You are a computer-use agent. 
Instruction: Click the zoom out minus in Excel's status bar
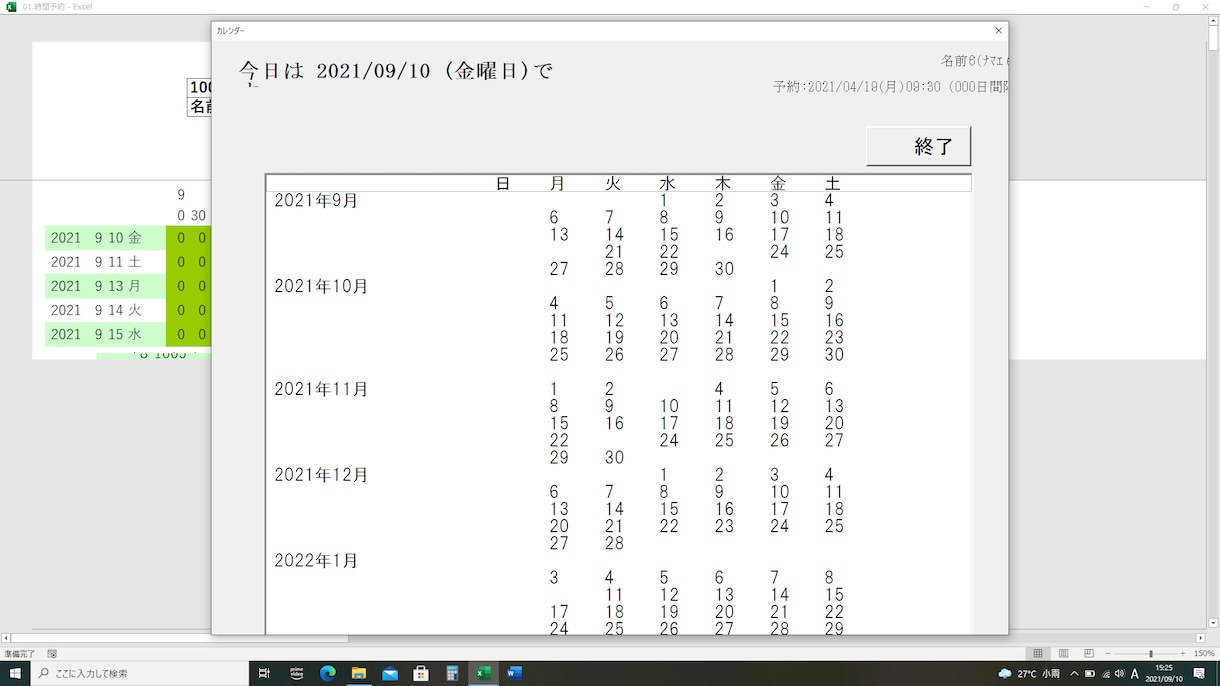tap(1108, 654)
